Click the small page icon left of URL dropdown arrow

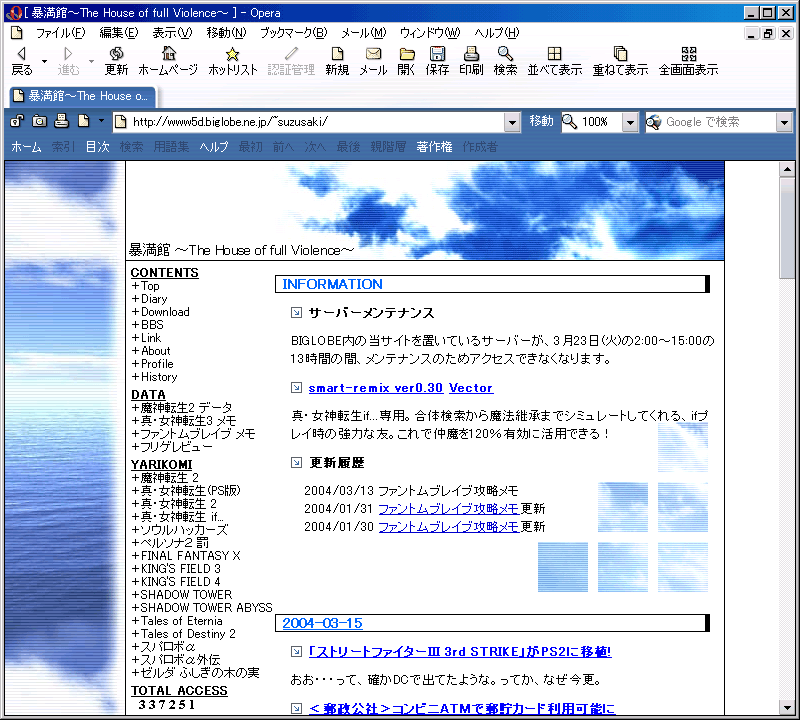point(84,121)
